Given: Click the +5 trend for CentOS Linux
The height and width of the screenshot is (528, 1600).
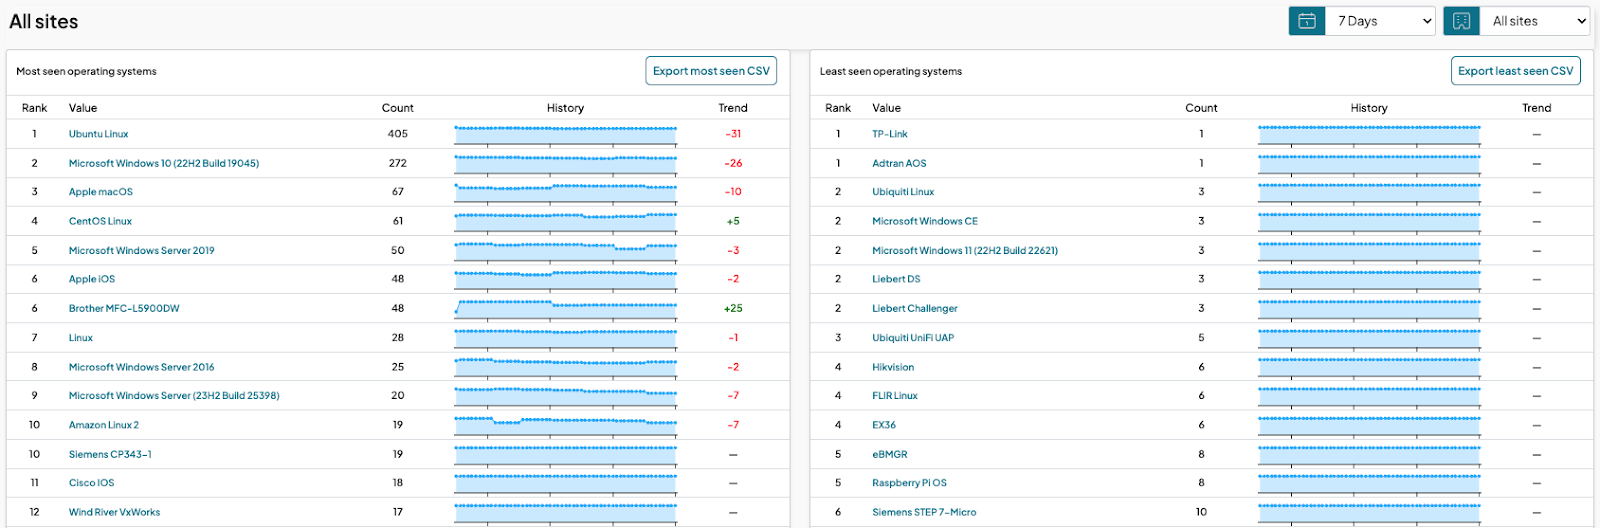Looking at the screenshot, I should [733, 221].
